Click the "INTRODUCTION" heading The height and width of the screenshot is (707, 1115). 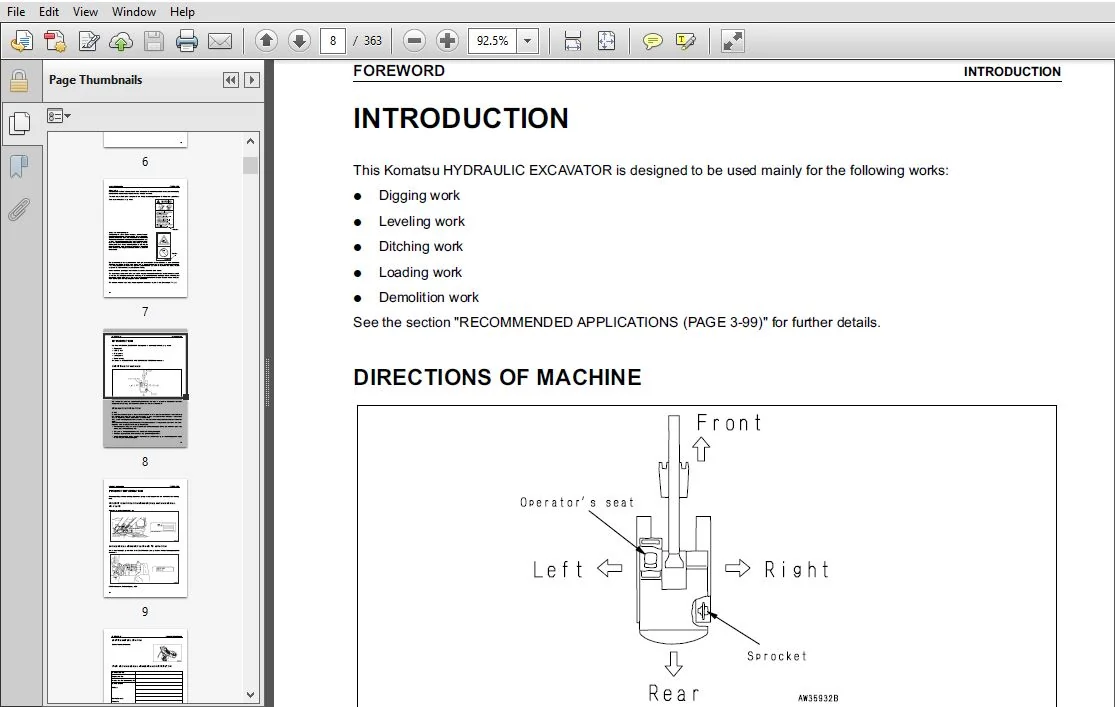click(x=461, y=118)
